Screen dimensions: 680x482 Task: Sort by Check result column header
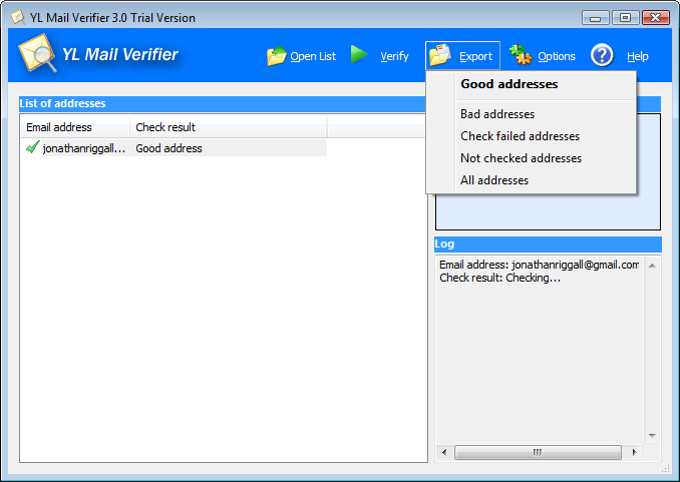[x=228, y=127]
